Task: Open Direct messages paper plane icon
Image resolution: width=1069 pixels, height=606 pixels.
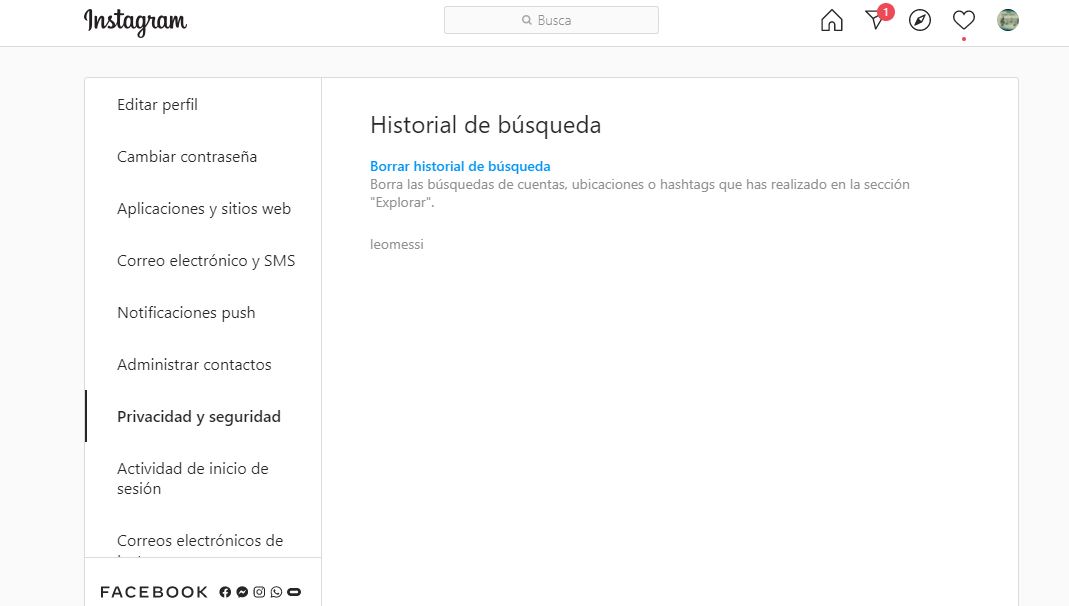Action: click(x=875, y=21)
